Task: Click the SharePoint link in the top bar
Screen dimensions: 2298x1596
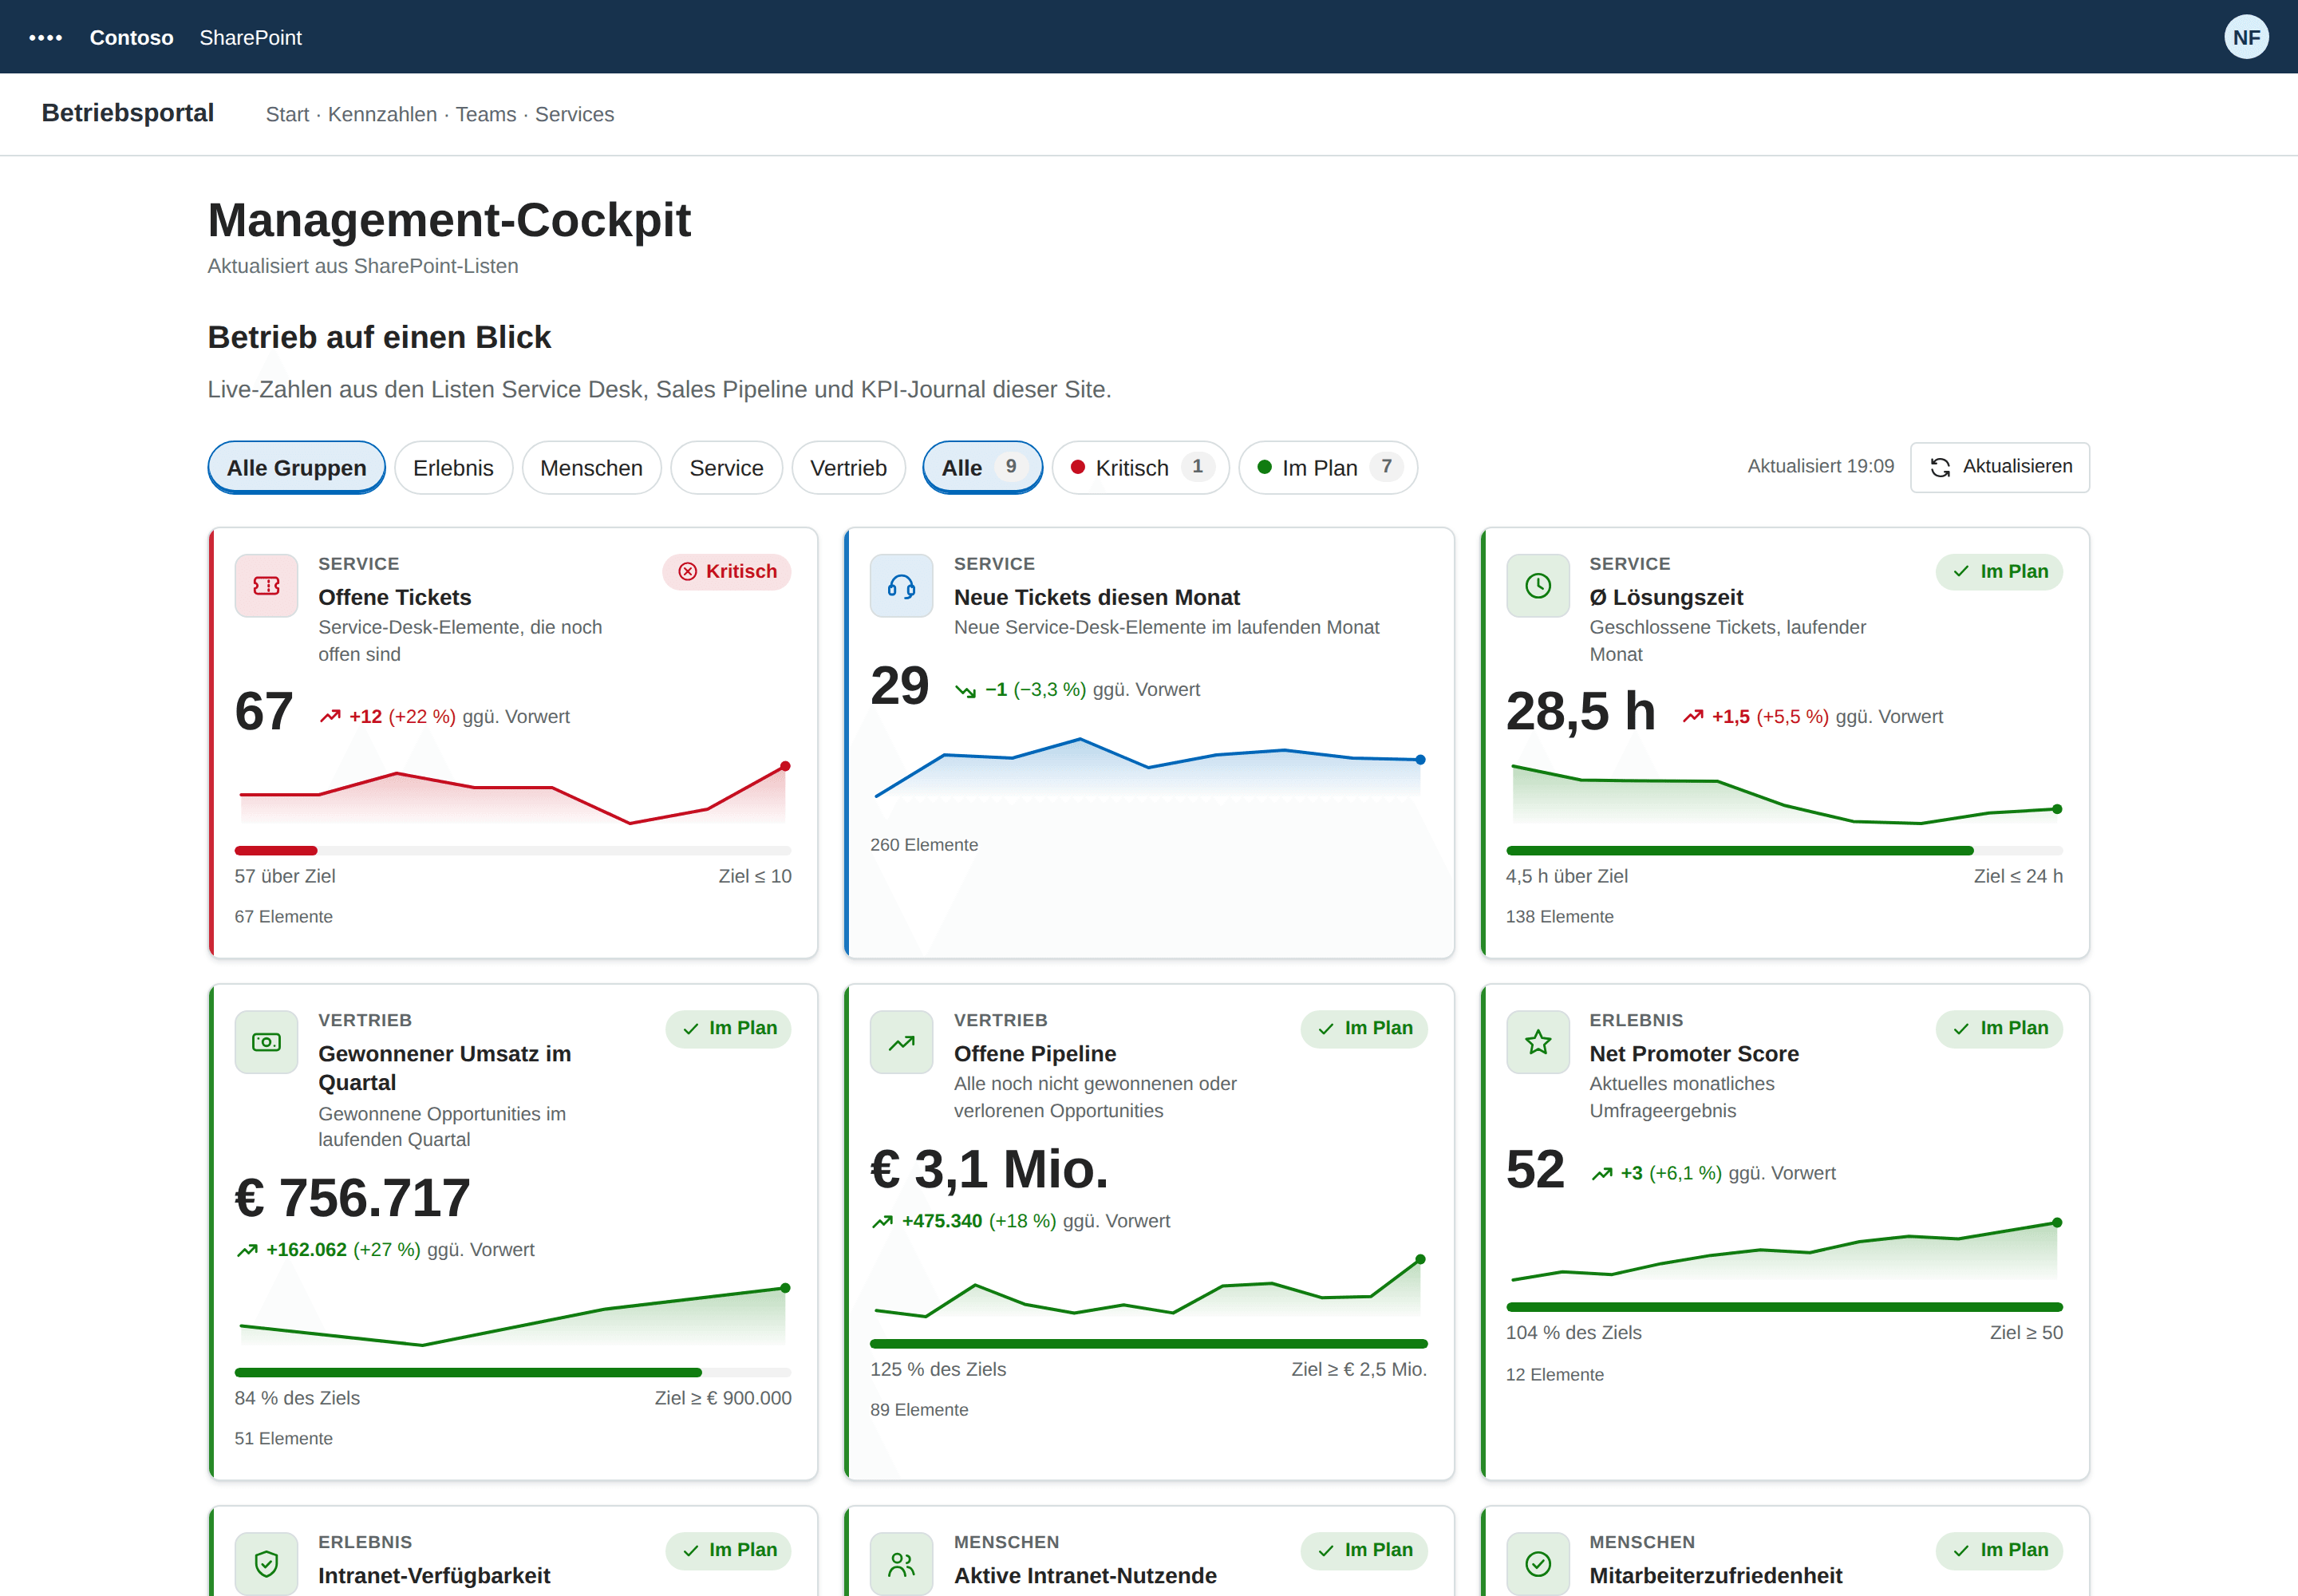Action: pos(250,38)
